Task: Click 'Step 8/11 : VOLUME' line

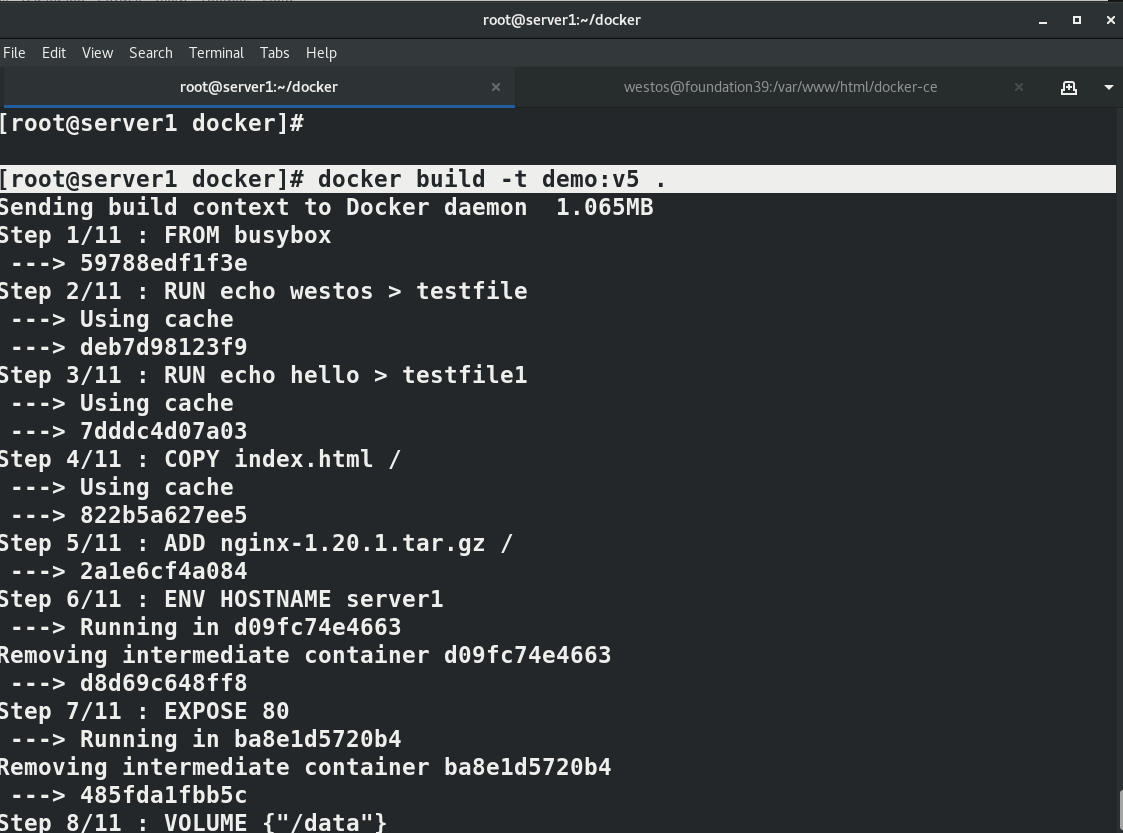Action: 193,822
